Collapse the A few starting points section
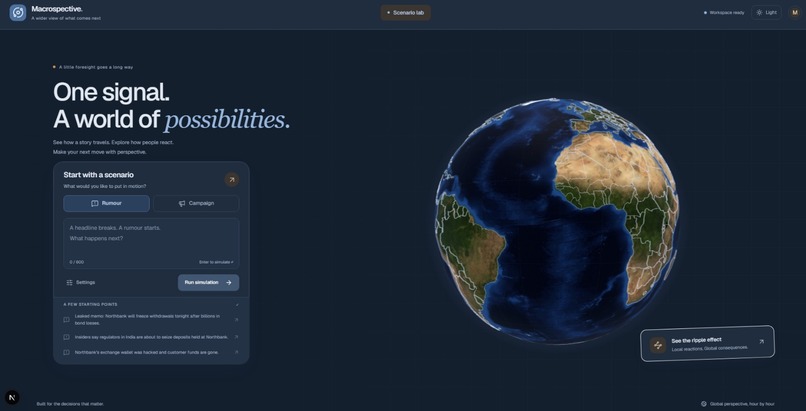 (x=237, y=305)
